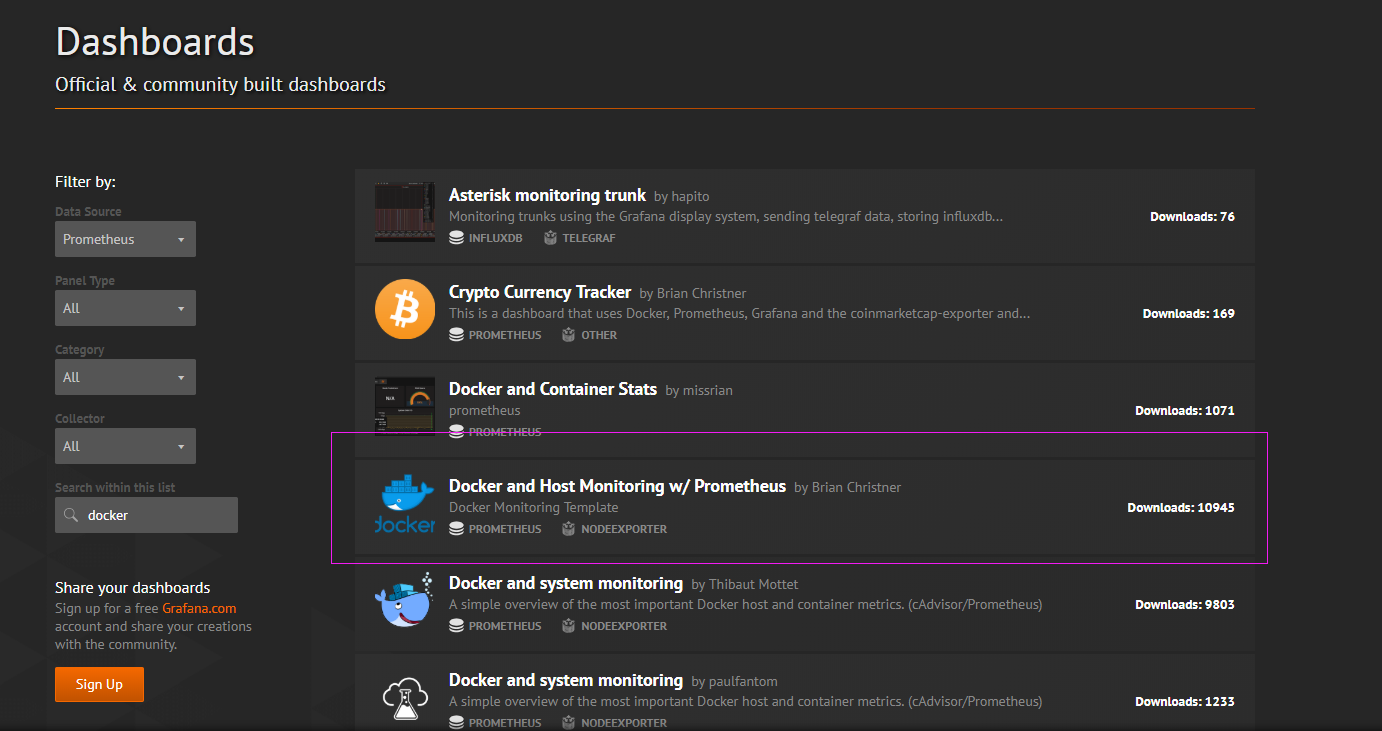
Task: Click the orange Bitcoin logo icon
Action: point(405,309)
